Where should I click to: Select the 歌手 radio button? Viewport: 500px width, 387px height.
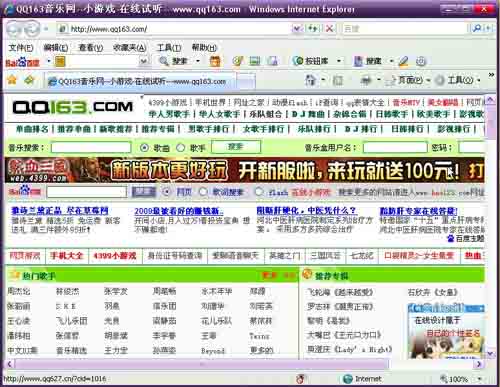pyautogui.click(x=180, y=148)
